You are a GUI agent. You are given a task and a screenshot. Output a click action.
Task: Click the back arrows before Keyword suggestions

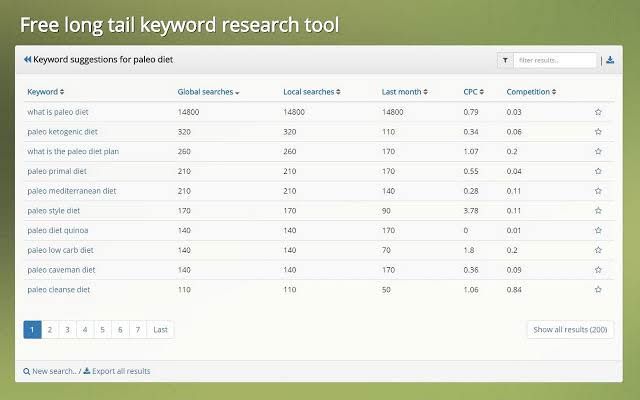[x=27, y=60]
